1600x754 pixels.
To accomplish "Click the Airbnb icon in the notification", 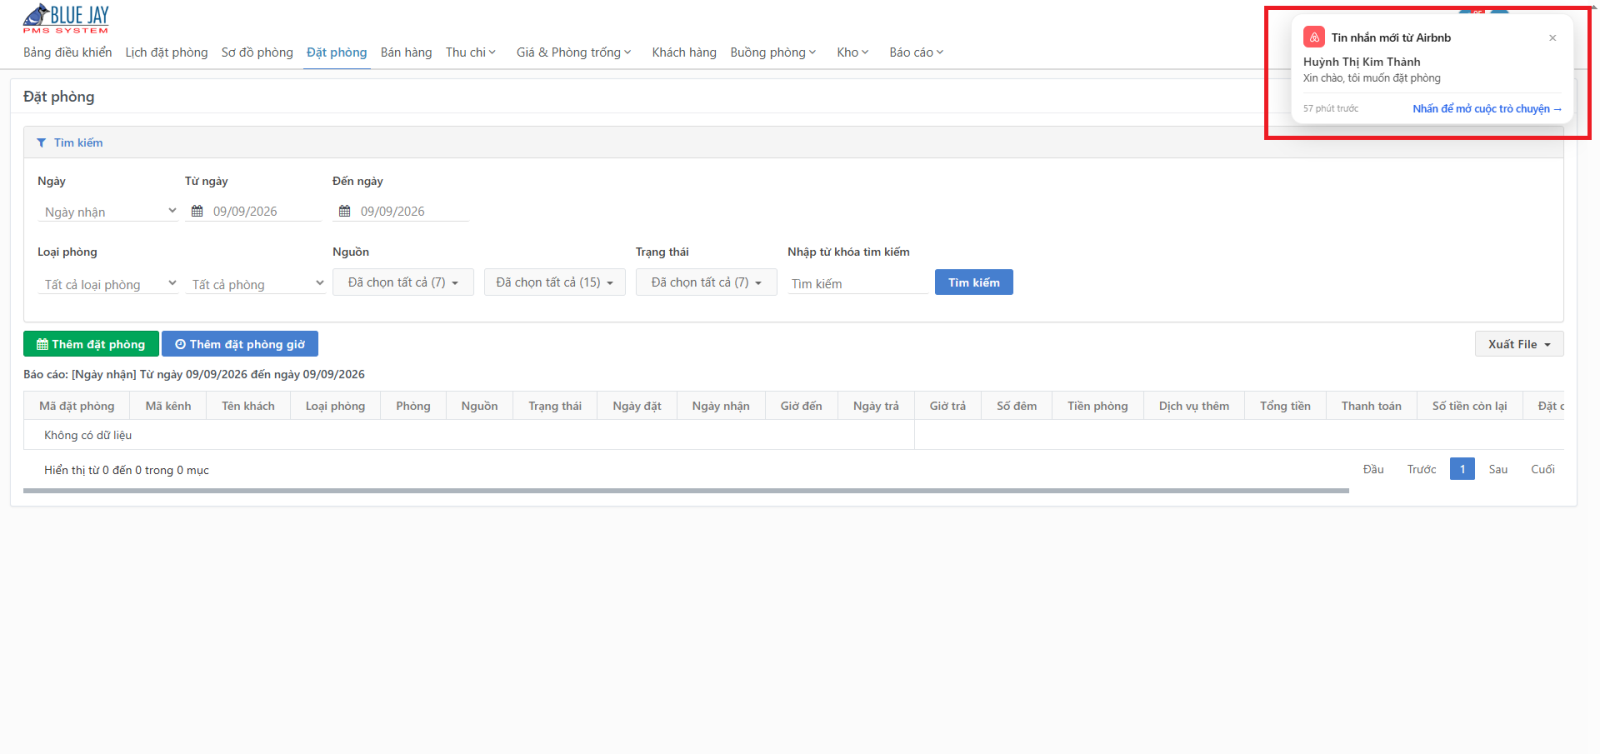I will pyautogui.click(x=1314, y=37).
